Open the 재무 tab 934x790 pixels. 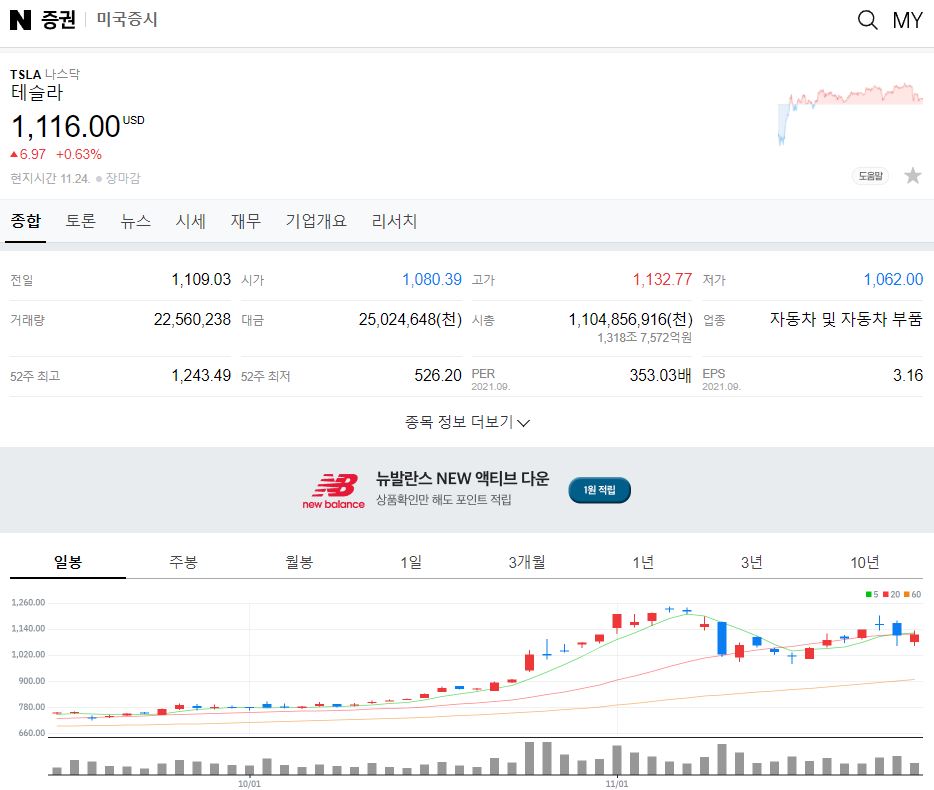[x=246, y=221]
